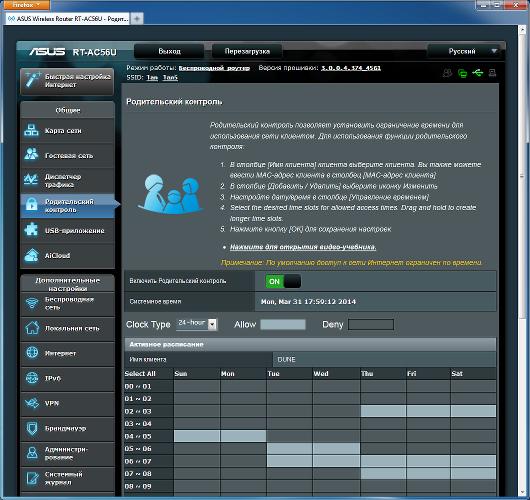Viewport: 530px width, 500px height.
Task: Toggle Thursday 02 ~ 03 time slot
Action: coord(383,411)
